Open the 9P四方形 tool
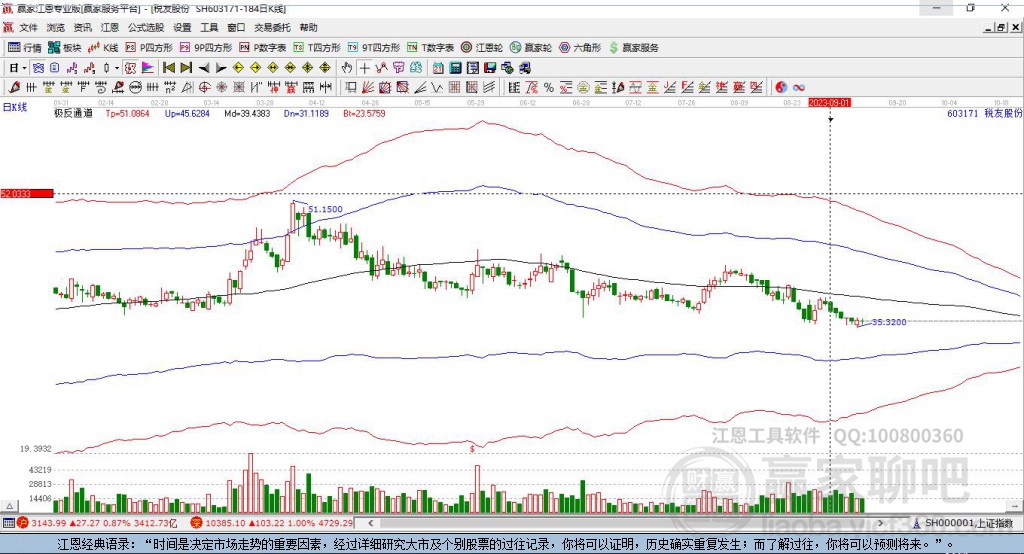Screen dimensions: 1024x554 [x=206, y=48]
